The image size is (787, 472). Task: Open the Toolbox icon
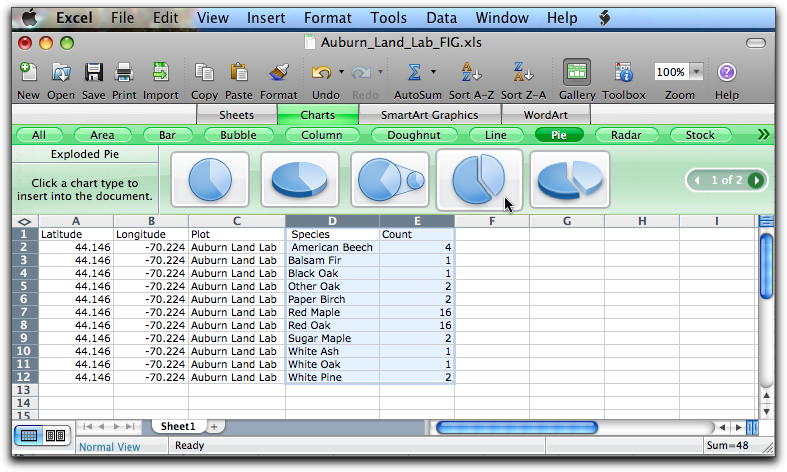(x=624, y=73)
